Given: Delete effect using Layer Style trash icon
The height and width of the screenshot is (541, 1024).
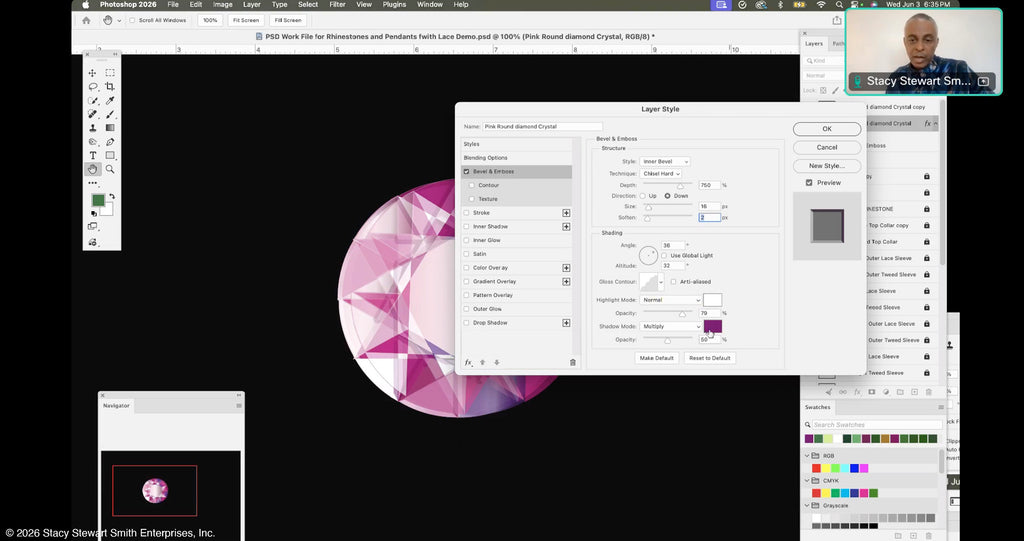Looking at the screenshot, I should click(x=573, y=362).
